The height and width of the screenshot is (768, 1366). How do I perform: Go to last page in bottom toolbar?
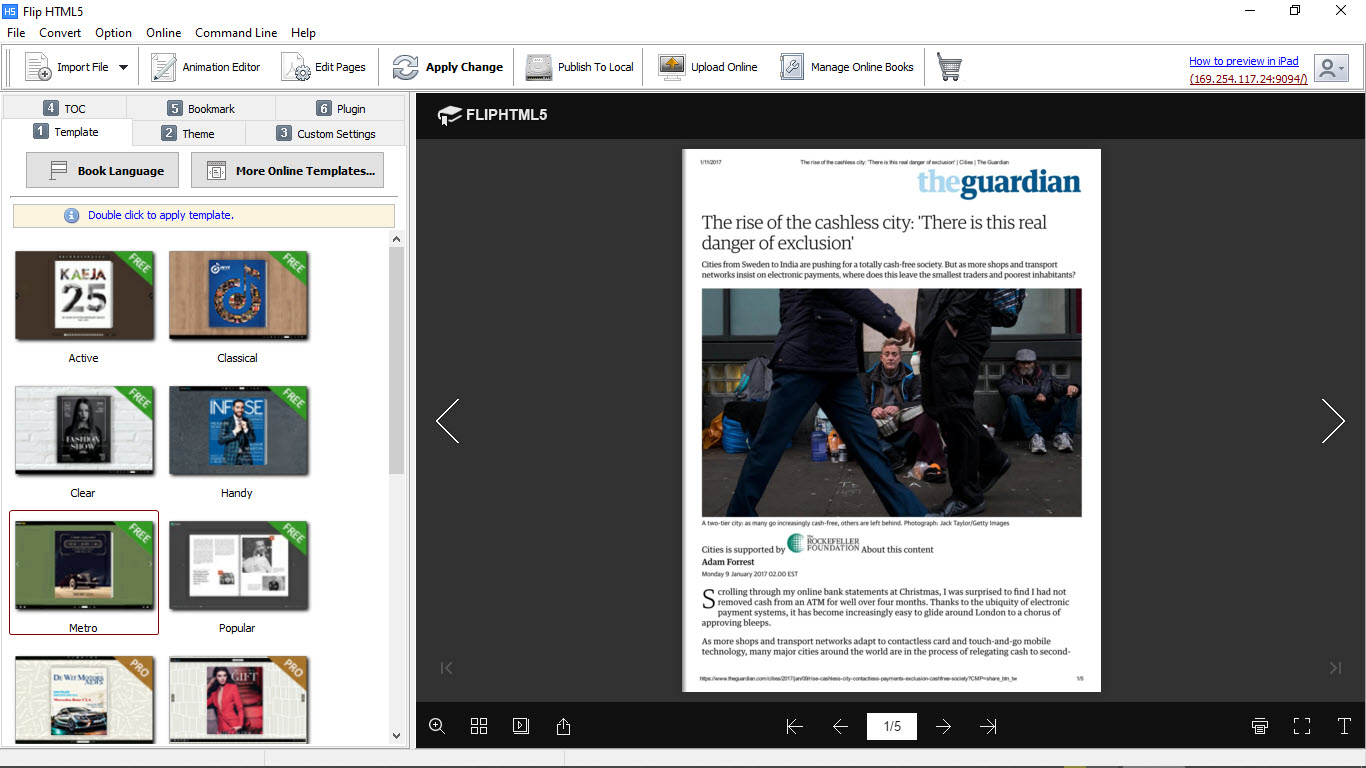989,726
